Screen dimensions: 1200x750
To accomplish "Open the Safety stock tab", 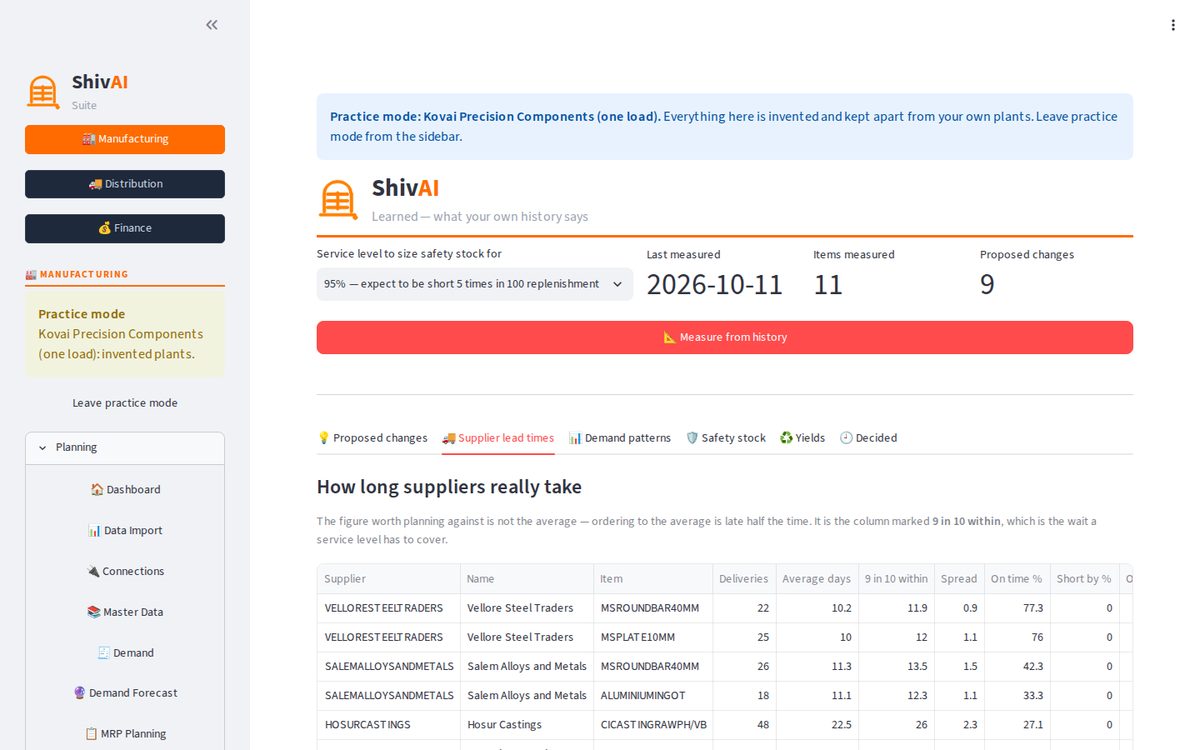I will [x=726, y=438].
